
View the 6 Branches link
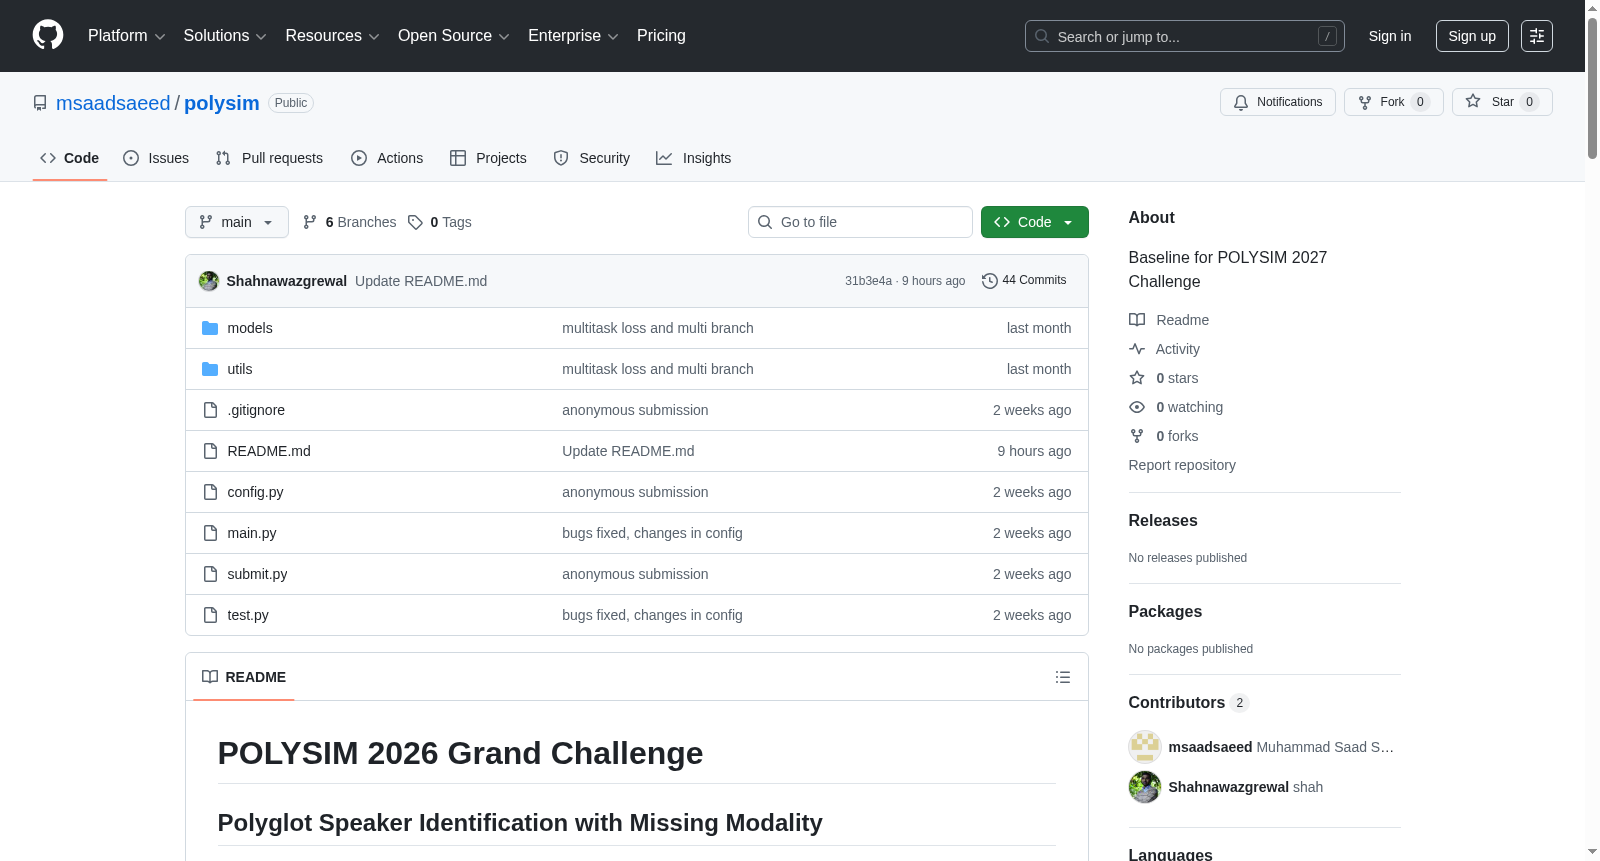(349, 222)
